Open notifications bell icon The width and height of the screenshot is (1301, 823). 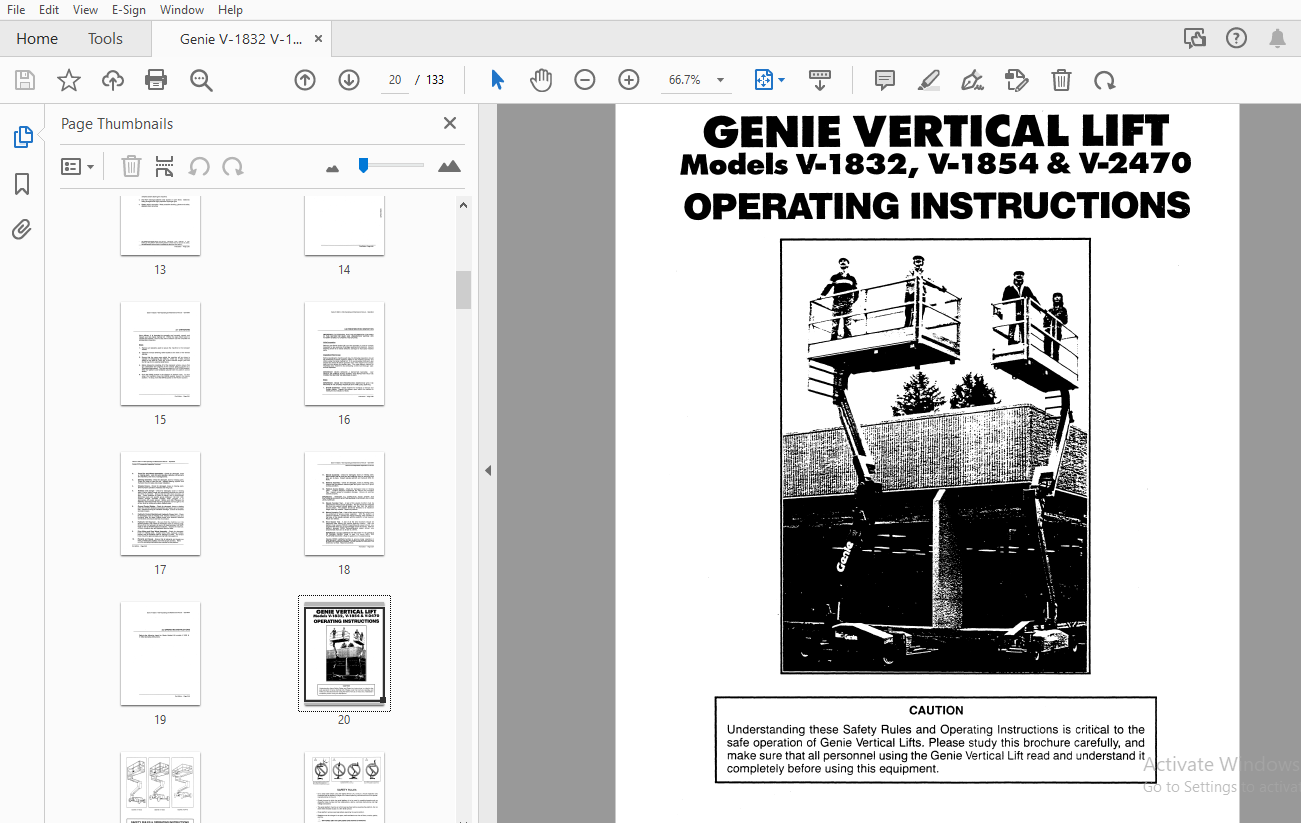tap(1277, 38)
